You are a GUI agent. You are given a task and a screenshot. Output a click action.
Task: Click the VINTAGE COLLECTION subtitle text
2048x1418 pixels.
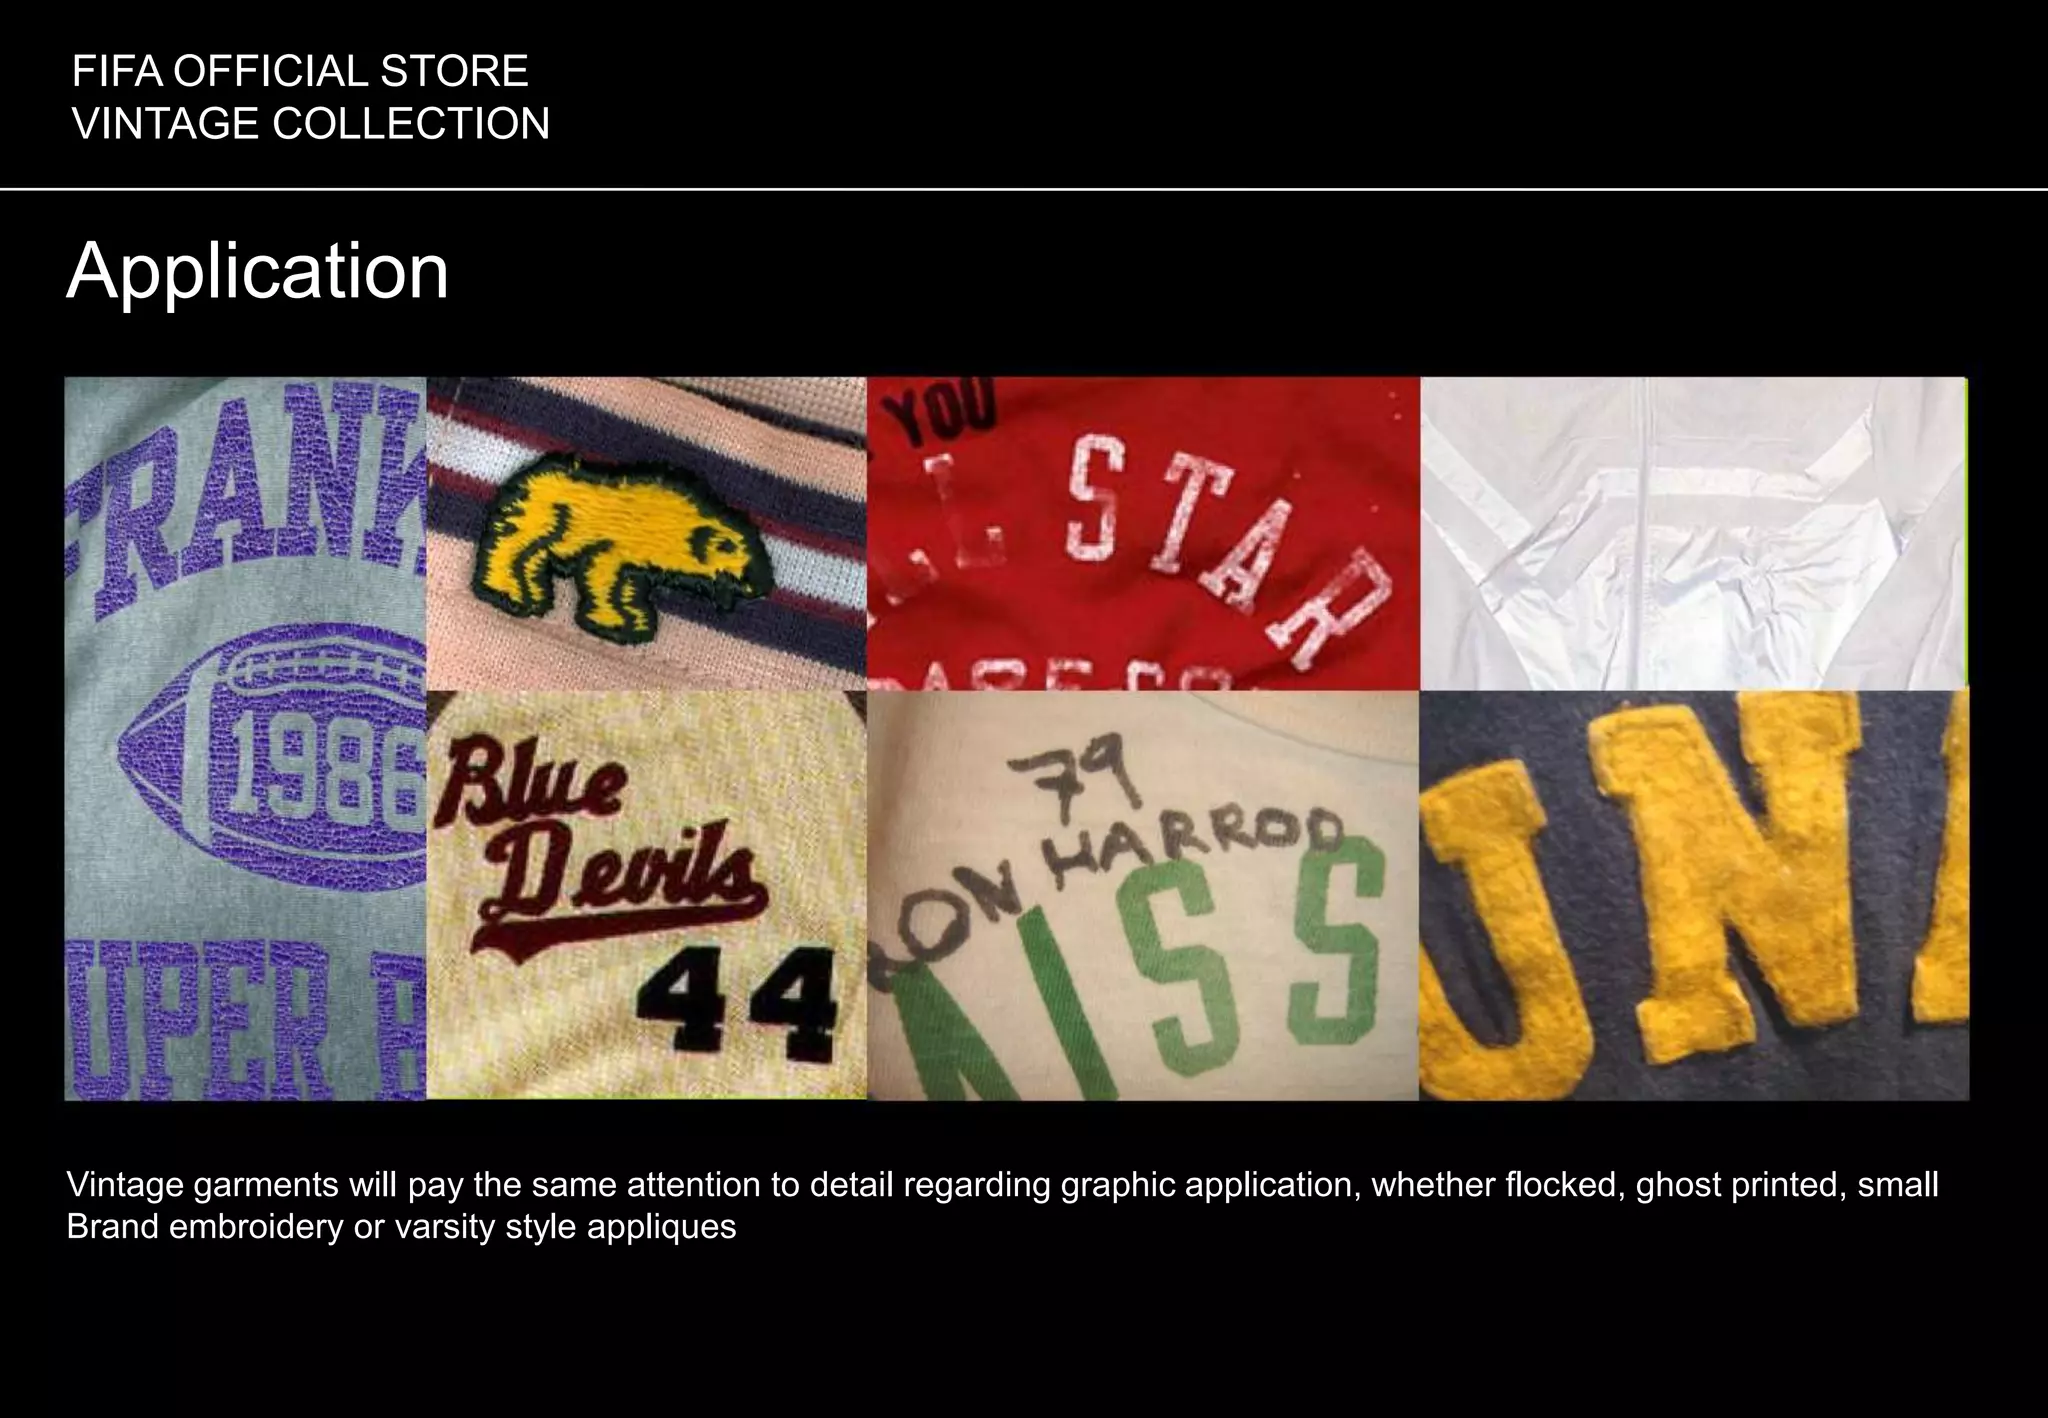coord(311,124)
